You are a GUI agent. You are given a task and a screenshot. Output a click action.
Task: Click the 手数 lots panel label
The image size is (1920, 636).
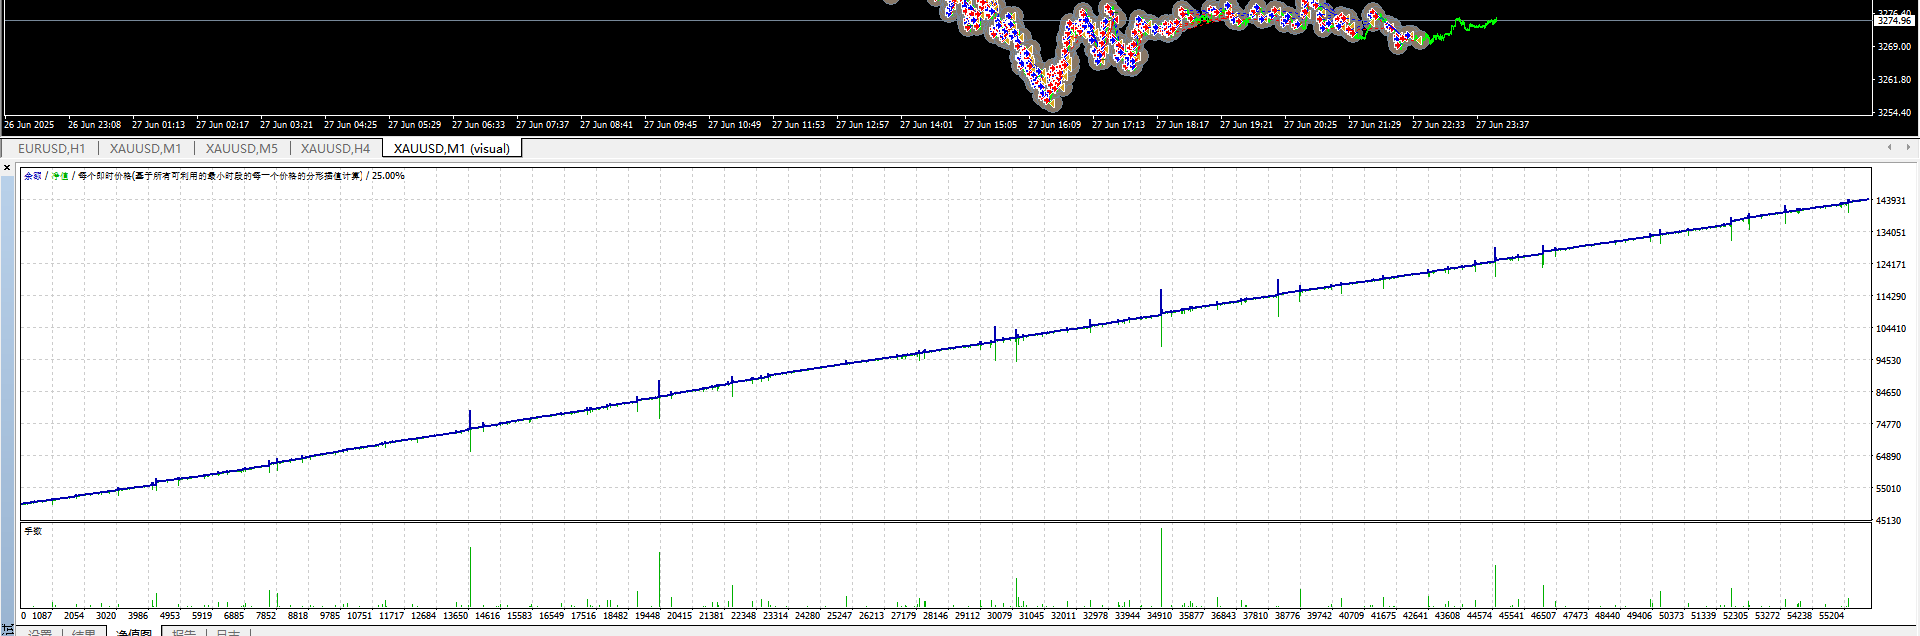point(33,531)
